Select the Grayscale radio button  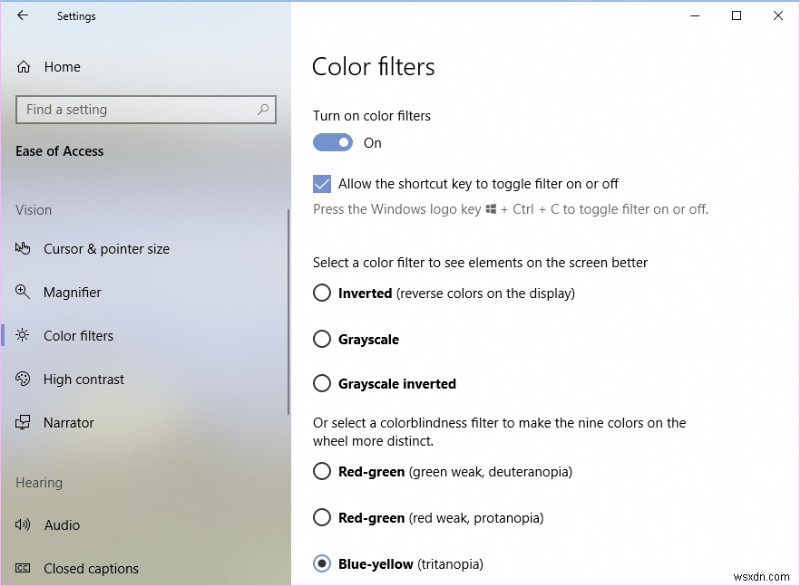click(322, 339)
